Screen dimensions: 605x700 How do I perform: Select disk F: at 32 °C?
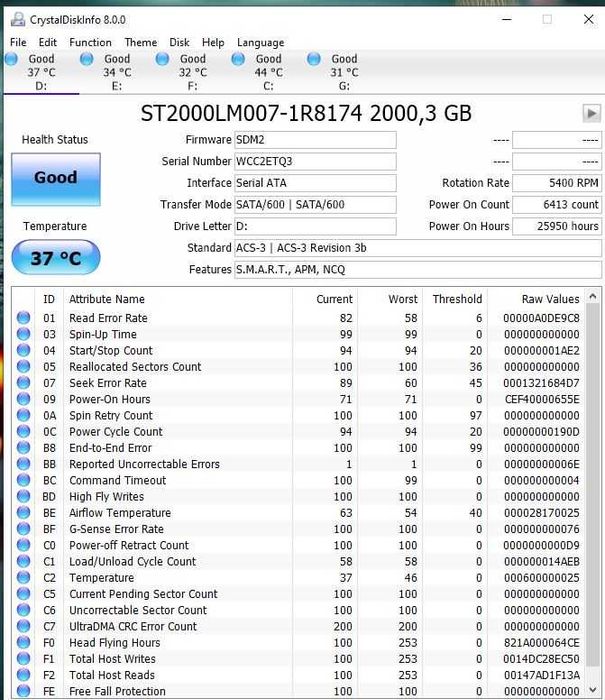click(x=193, y=72)
